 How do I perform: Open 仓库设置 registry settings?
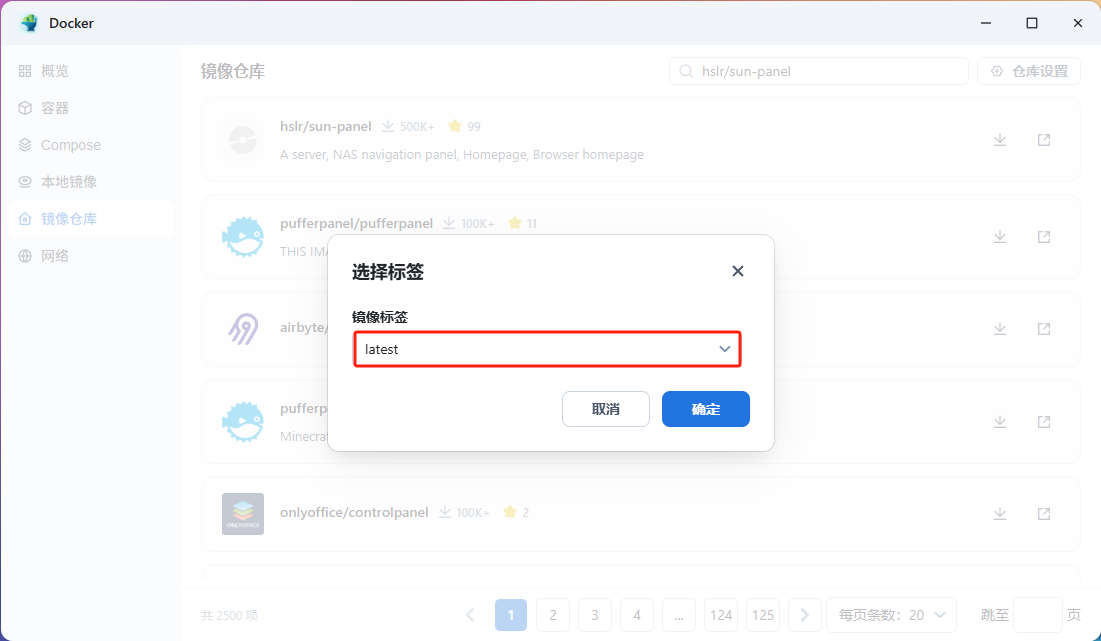pos(1029,71)
